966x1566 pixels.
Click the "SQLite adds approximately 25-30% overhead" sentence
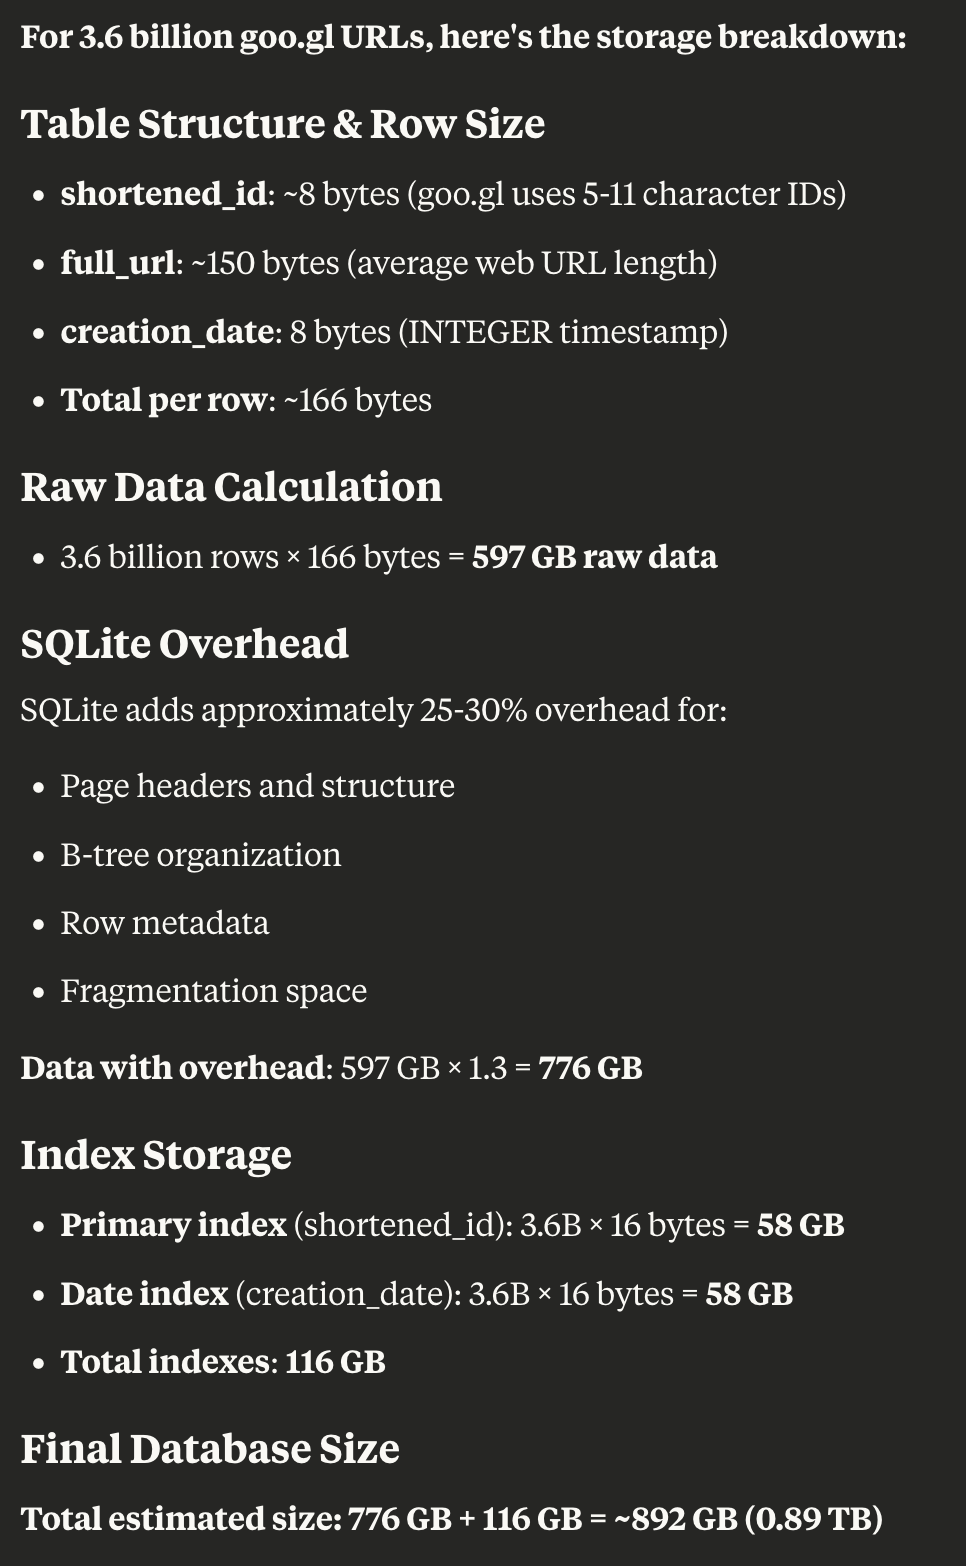pyautogui.click(x=373, y=710)
